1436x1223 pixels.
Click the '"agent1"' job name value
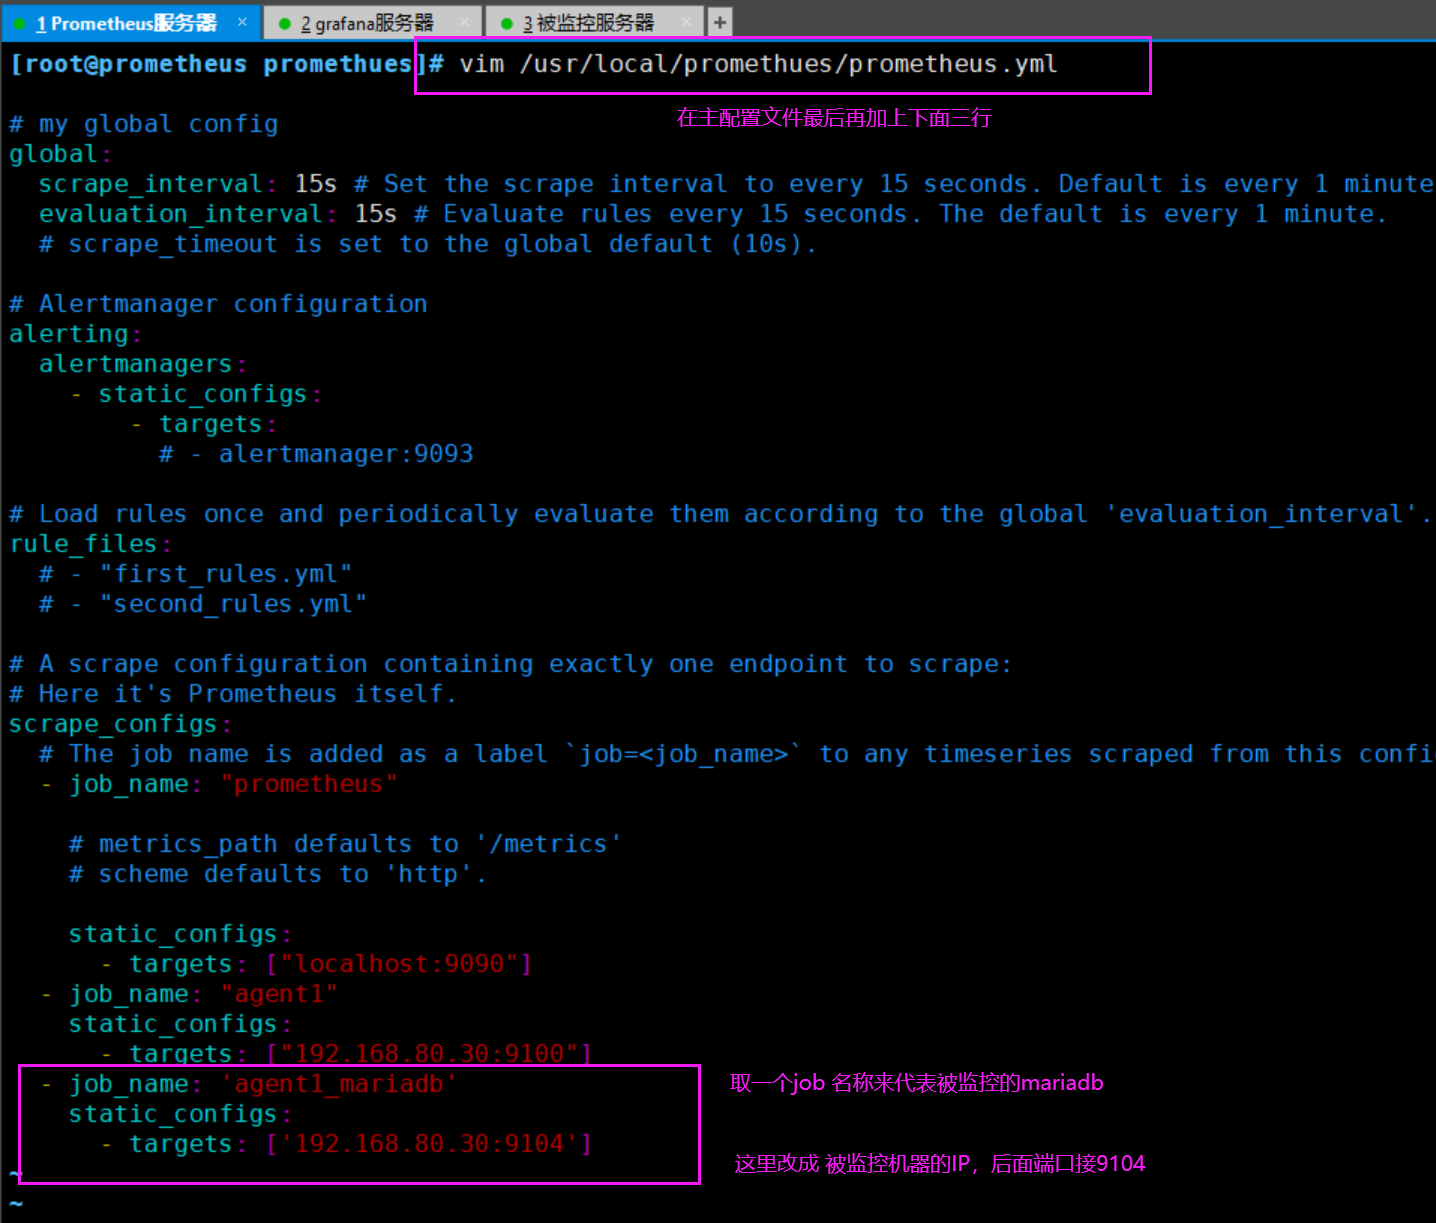click(278, 994)
